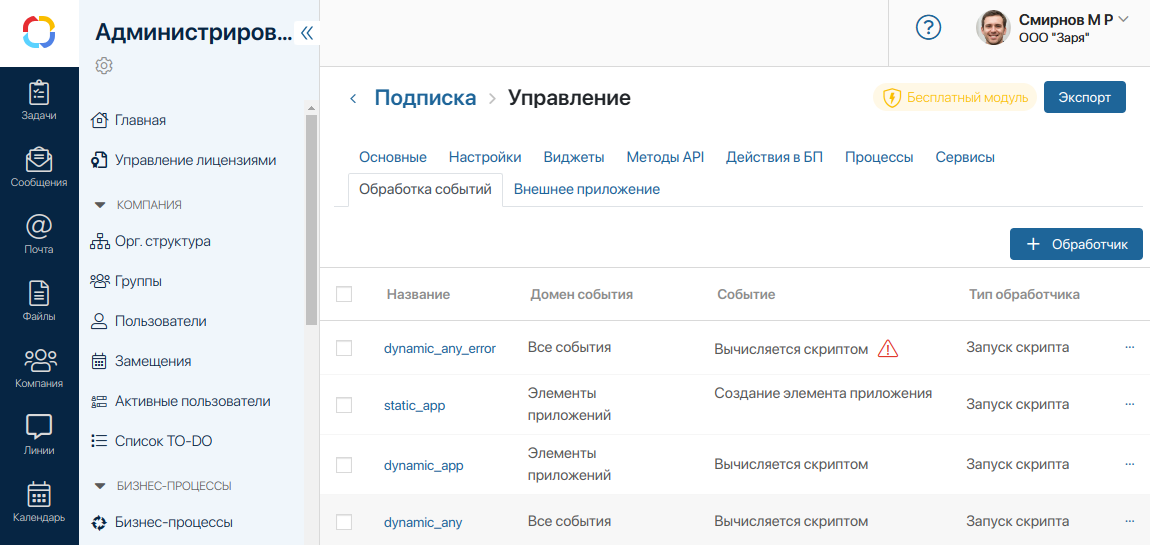This screenshot has height=545, width=1150.
Task: Click the Экспорт button
Action: coord(1084,97)
